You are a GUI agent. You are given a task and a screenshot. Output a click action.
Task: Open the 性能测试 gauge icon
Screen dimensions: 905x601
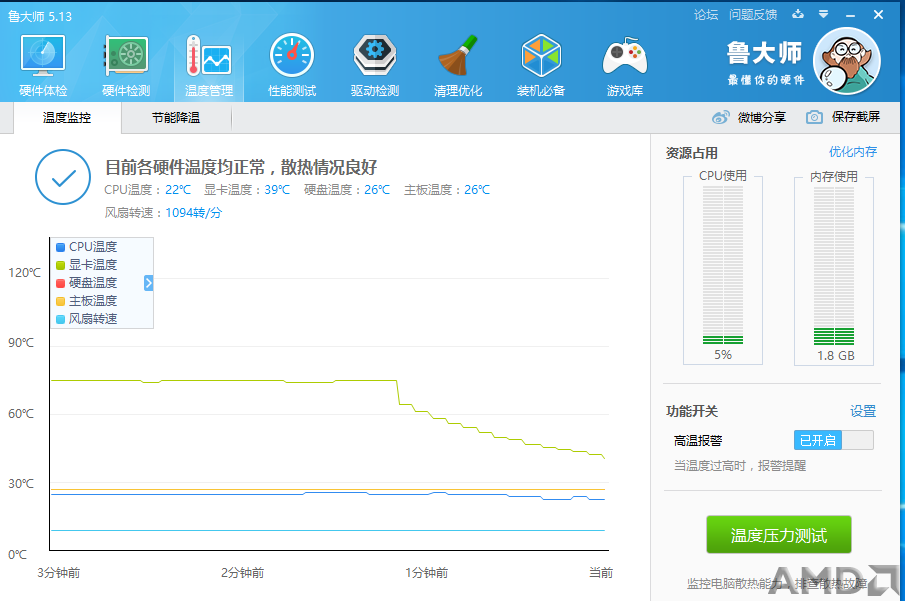click(x=292, y=55)
